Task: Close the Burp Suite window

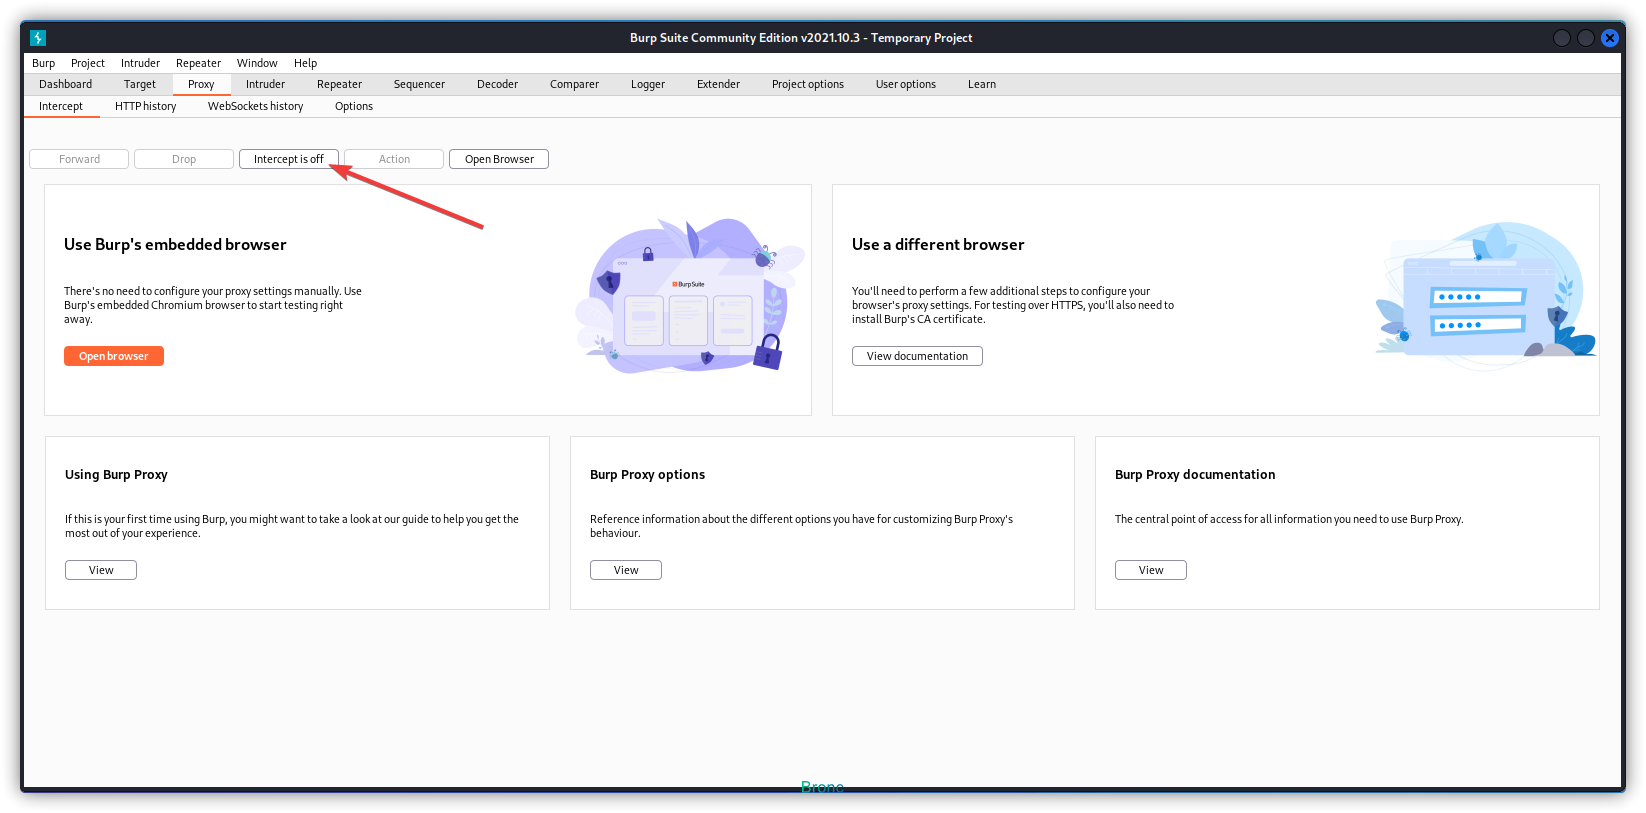Action: pos(1610,38)
